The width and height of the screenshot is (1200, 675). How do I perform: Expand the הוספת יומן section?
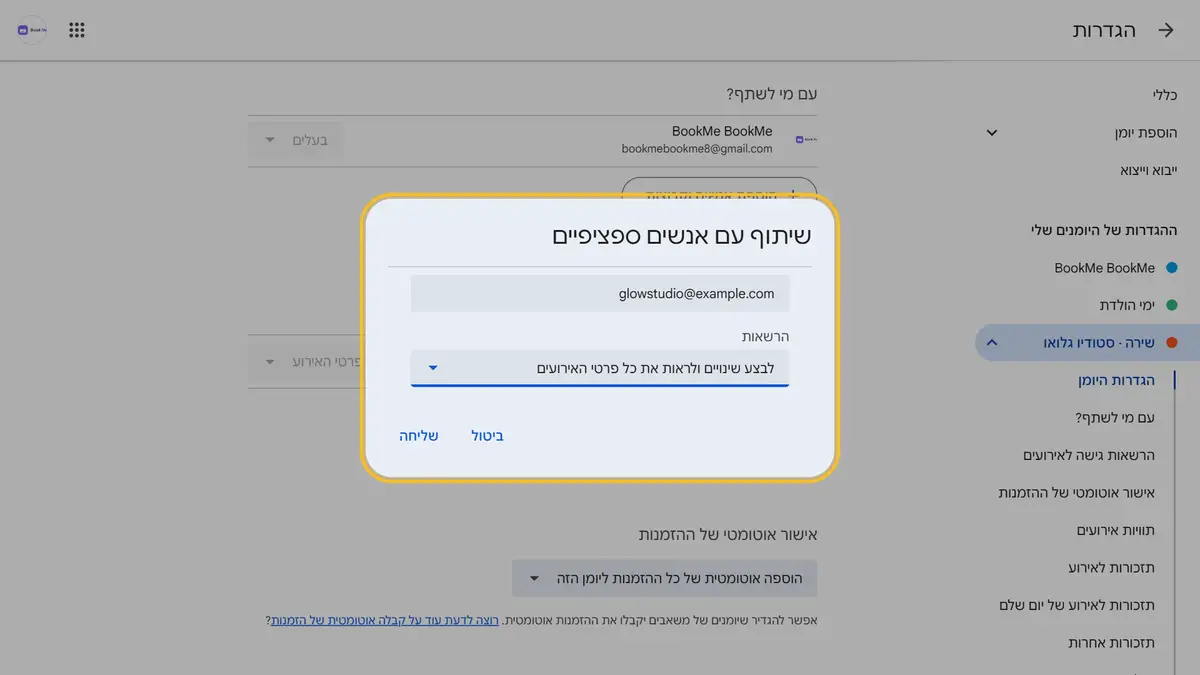click(x=991, y=132)
